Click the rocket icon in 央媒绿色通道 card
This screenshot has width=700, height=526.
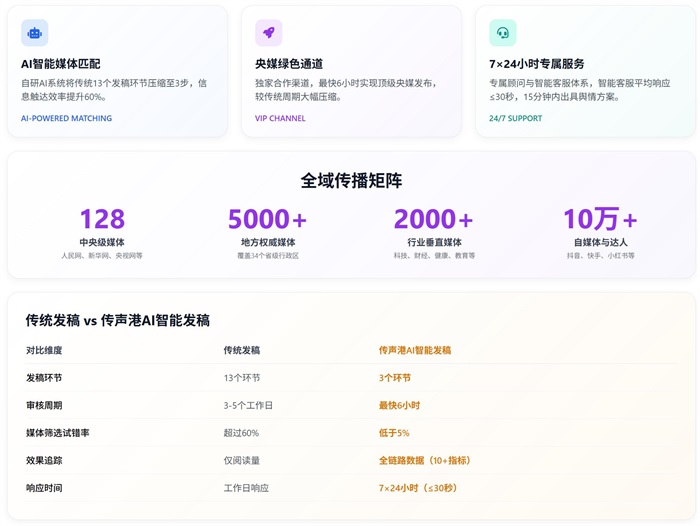tap(268, 33)
